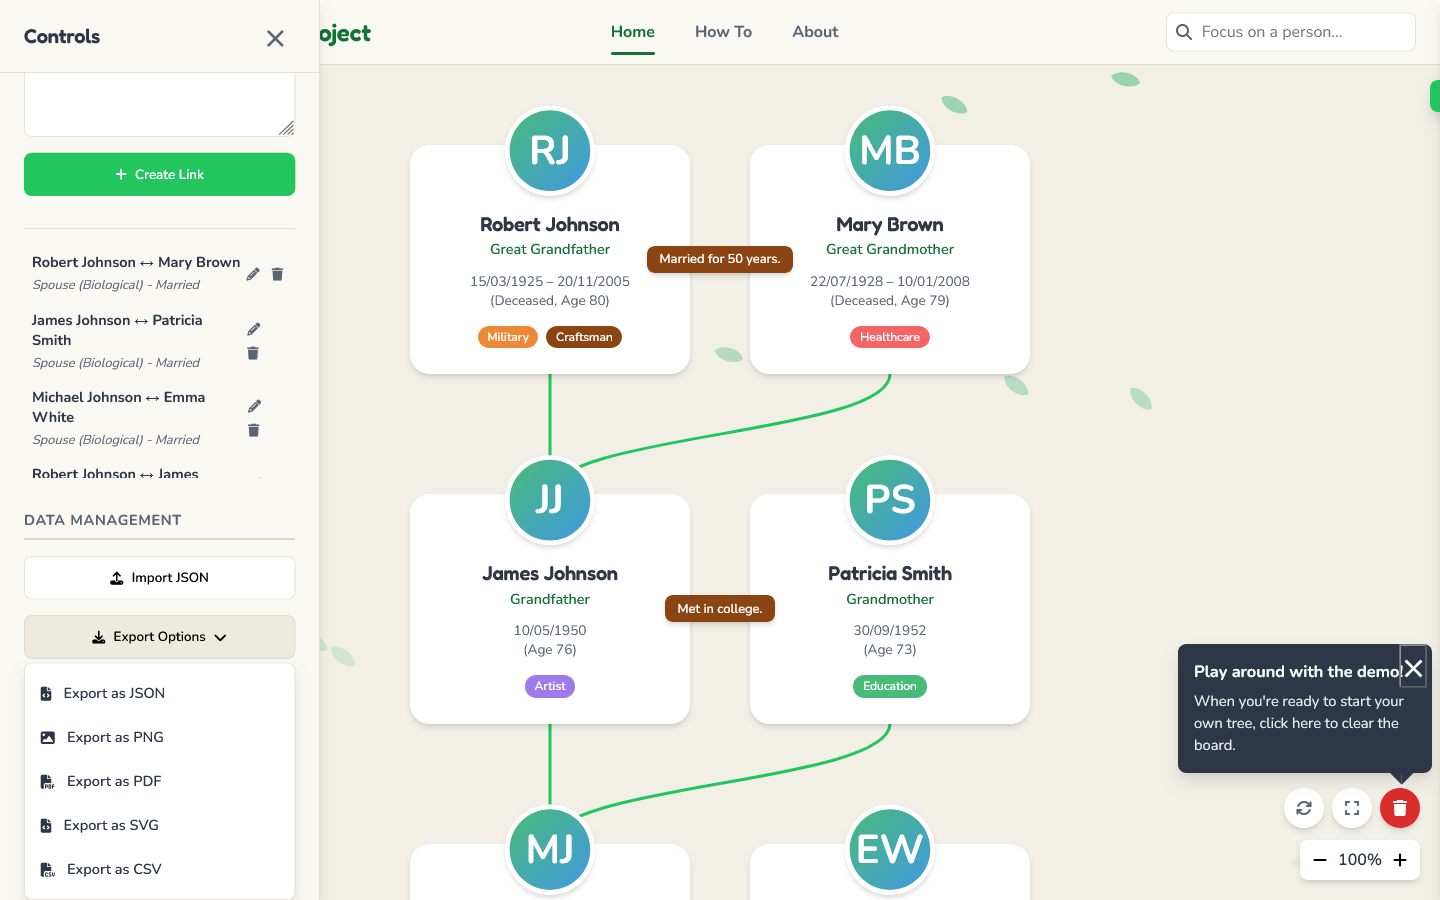
Task: Zoom out with the minus button
Action: tap(1320, 860)
